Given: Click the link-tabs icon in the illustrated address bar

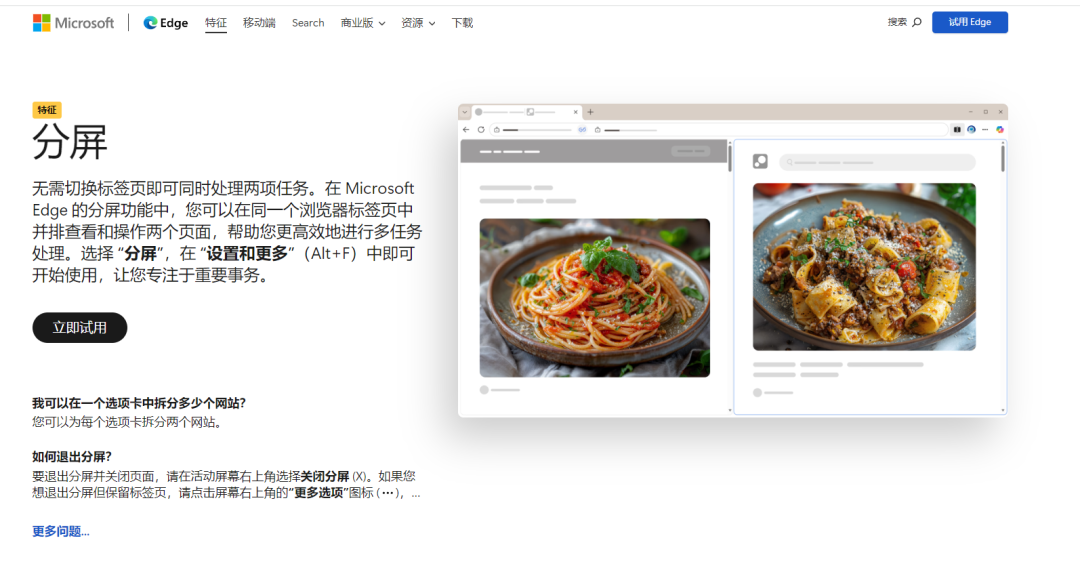Looking at the screenshot, I should (x=582, y=130).
